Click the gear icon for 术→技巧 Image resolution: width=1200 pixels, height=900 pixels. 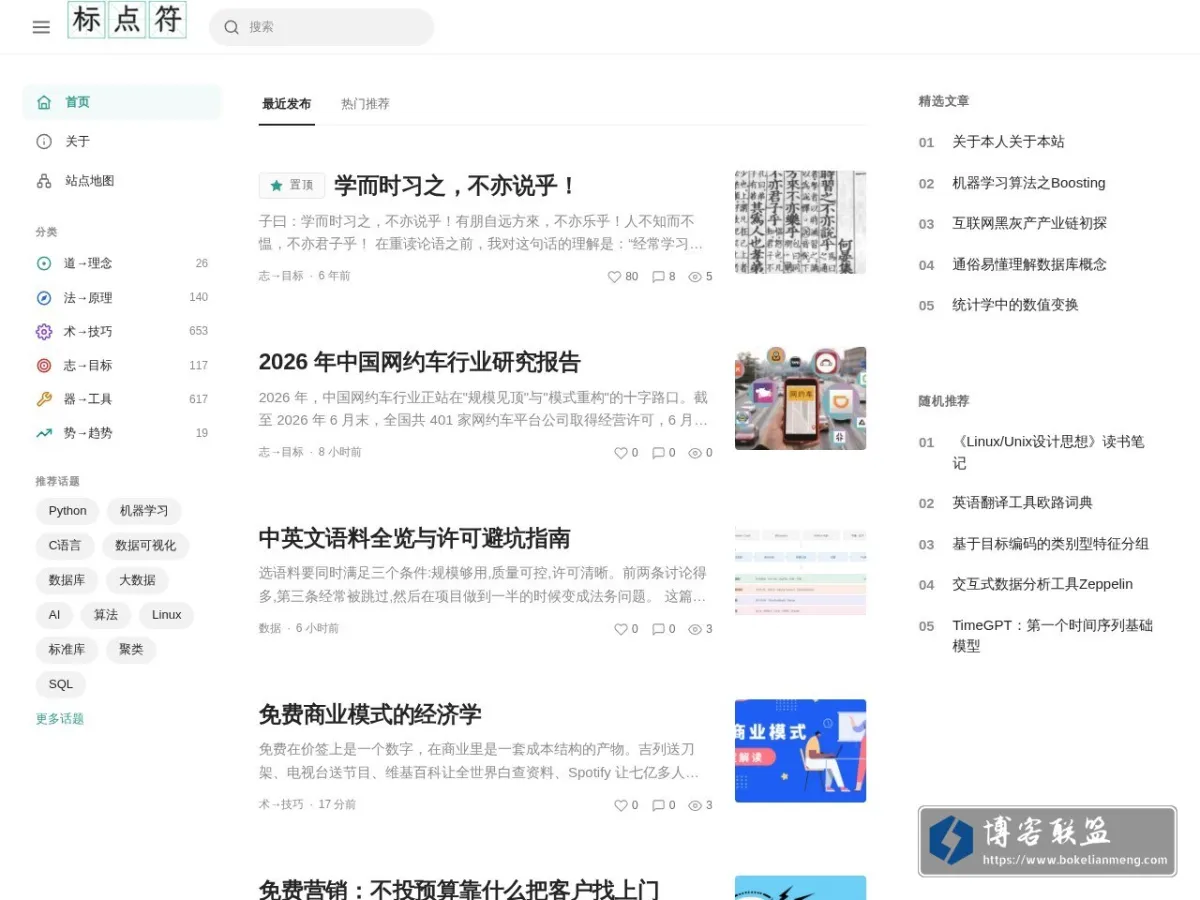(x=44, y=331)
